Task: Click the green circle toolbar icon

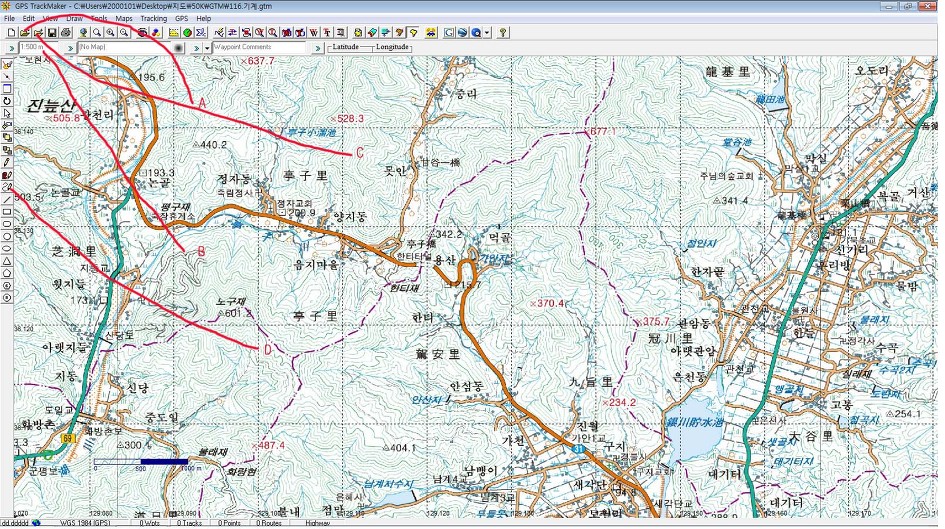Action: click(187, 33)
